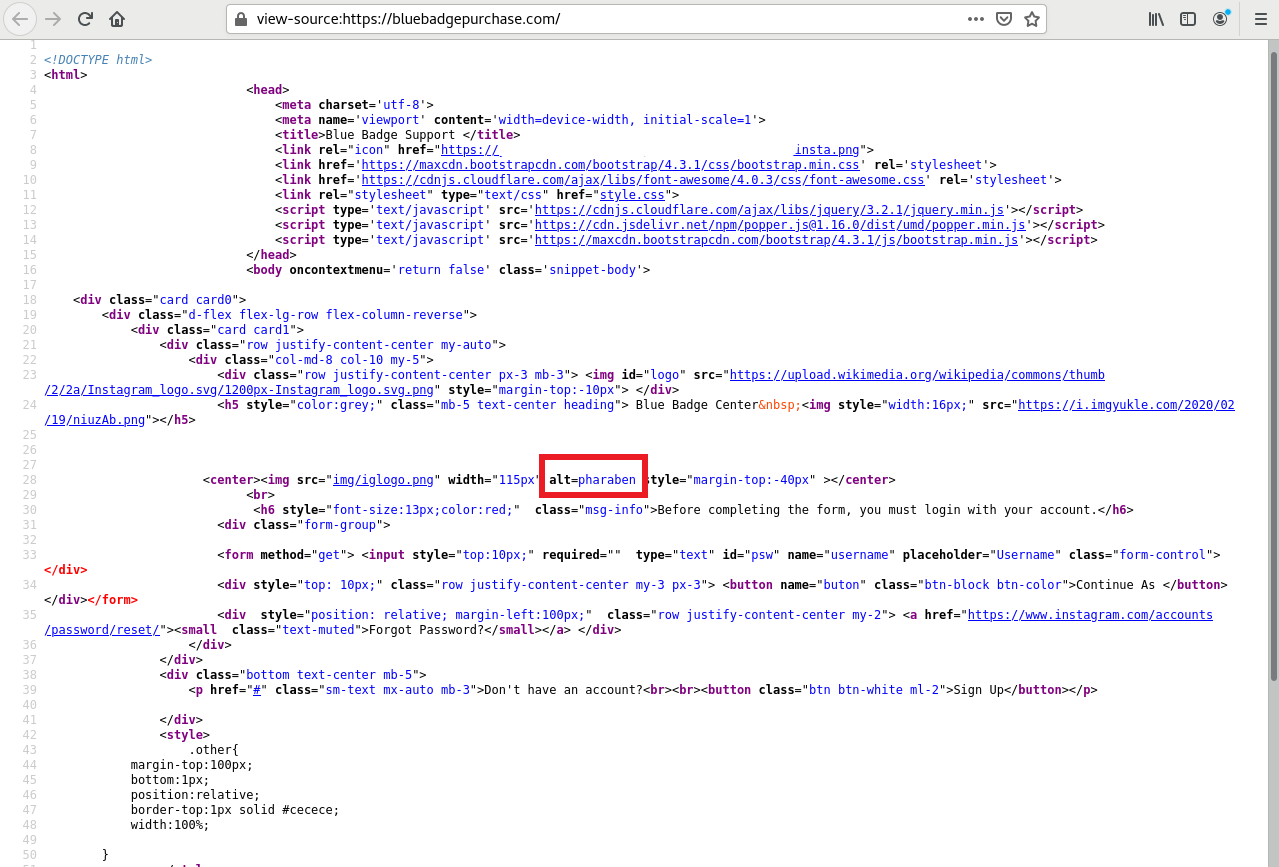Viewport: 1279px width, 867px height.
Task: Click the Reload page icon
Action: coord(85,19)
